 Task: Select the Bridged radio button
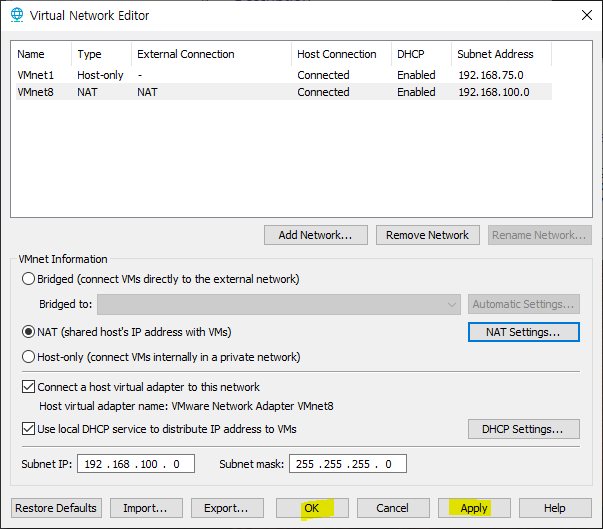tap(28, 279)
